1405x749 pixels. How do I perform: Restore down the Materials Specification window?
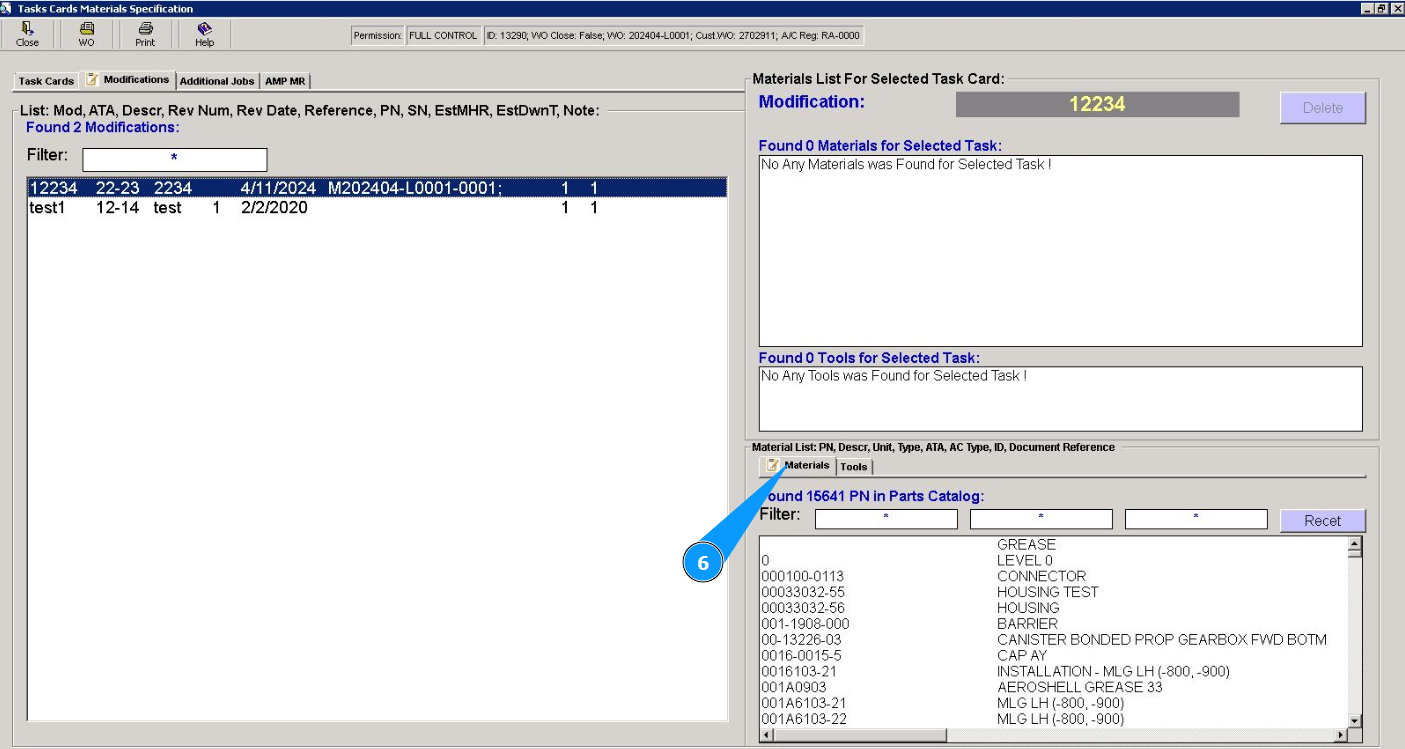coord(1381,8)
